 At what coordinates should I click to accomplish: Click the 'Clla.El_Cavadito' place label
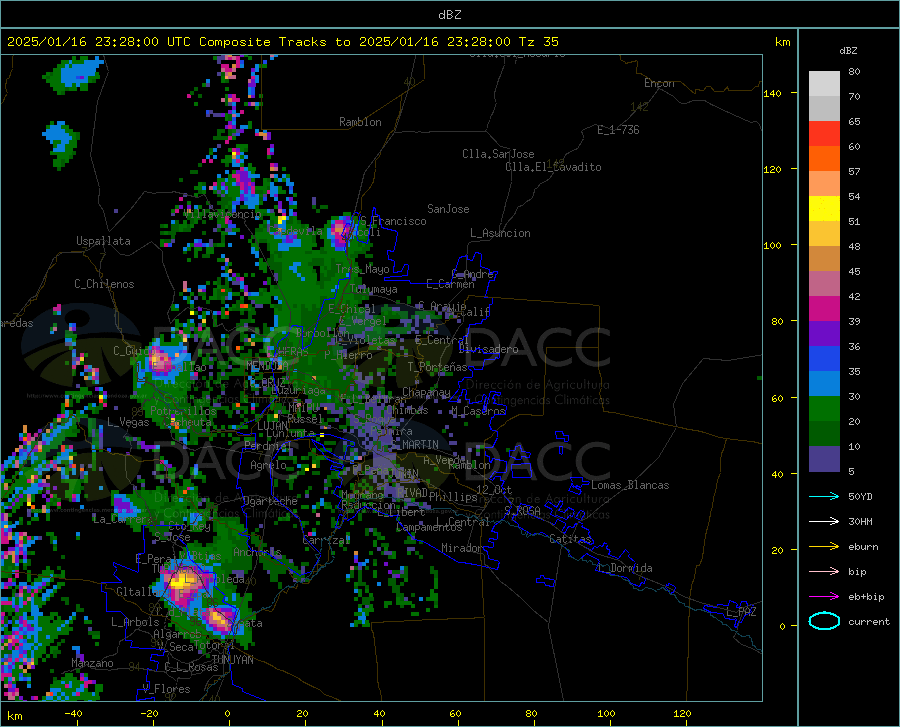point(553,167)
